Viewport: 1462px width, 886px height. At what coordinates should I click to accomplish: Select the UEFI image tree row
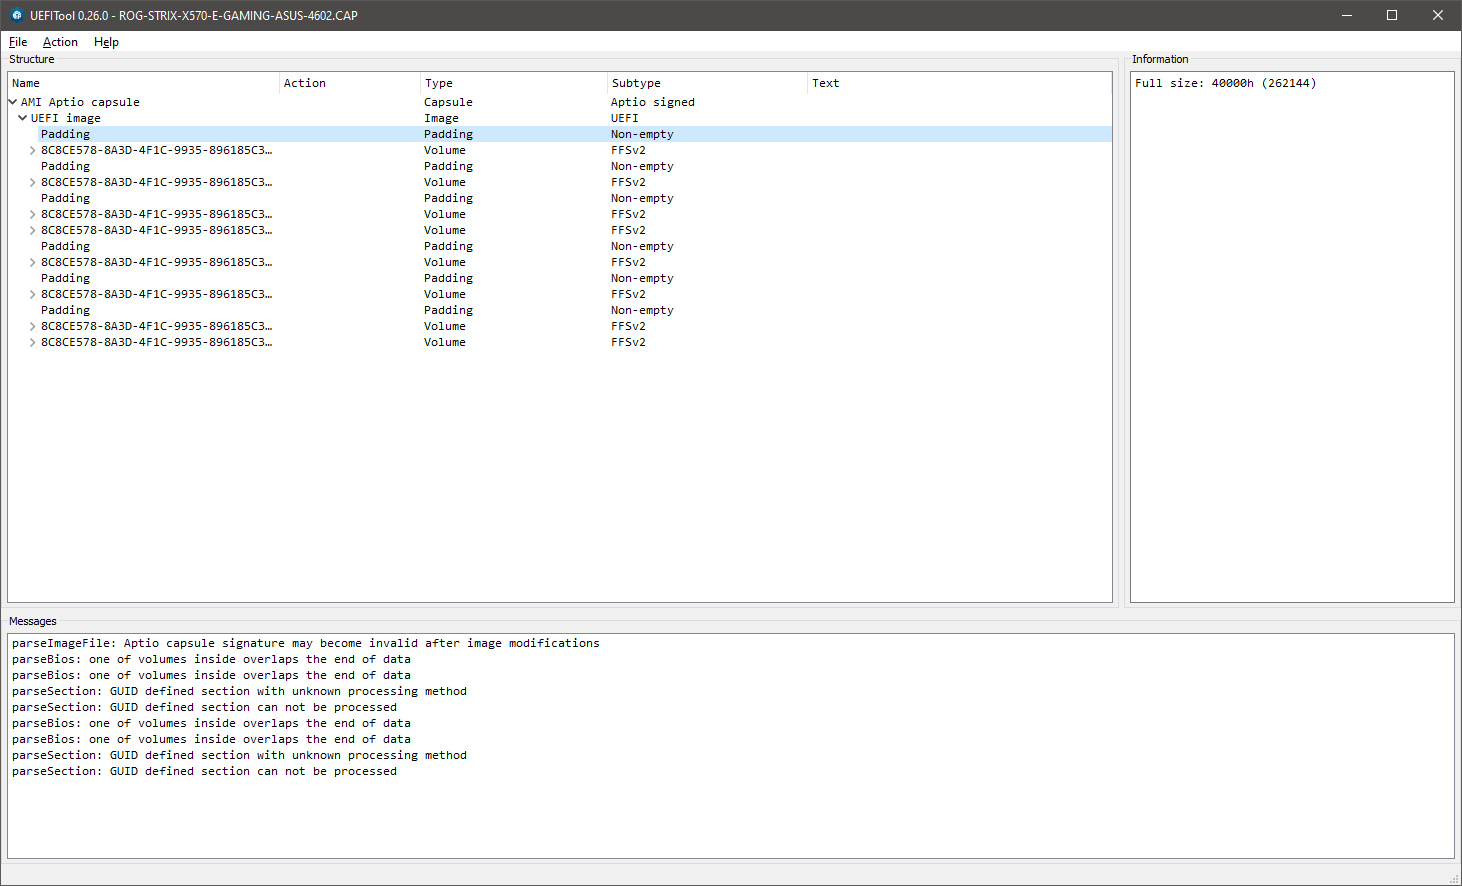coord(560,118)
